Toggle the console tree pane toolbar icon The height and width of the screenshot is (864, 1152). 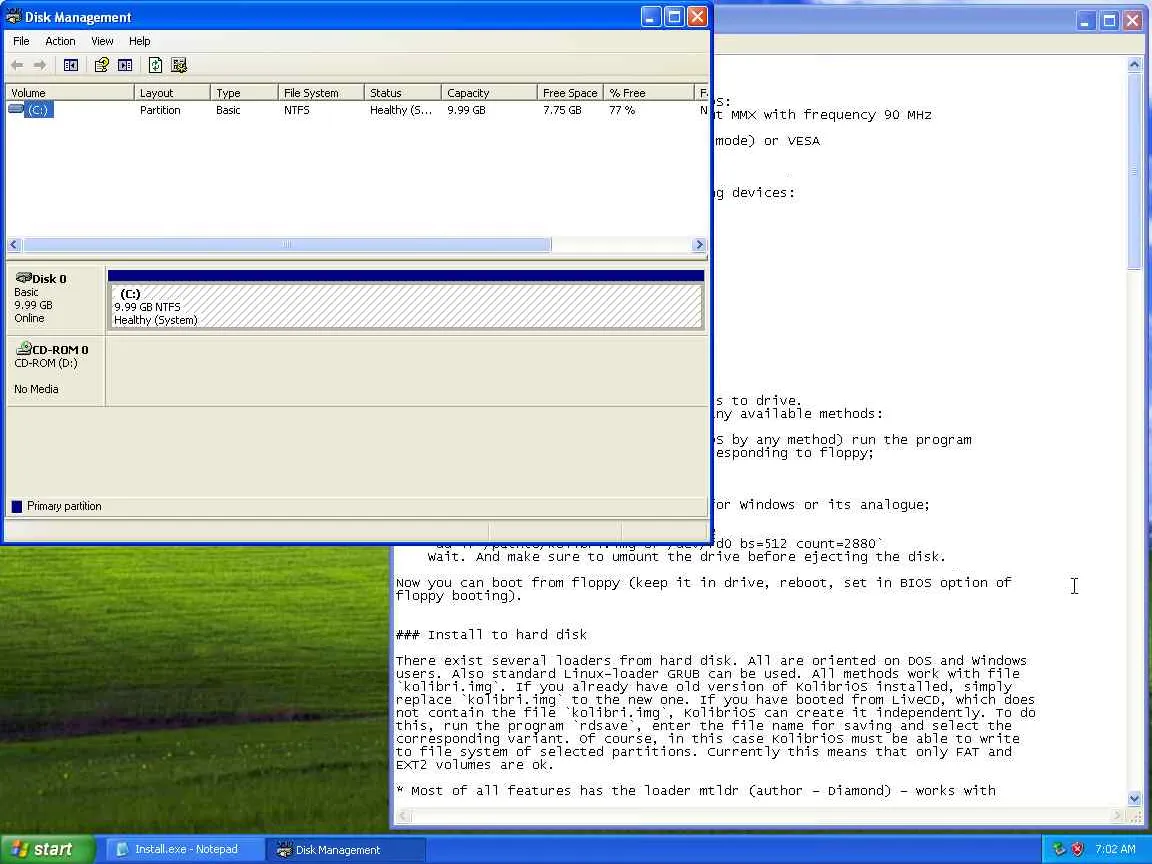71,65
